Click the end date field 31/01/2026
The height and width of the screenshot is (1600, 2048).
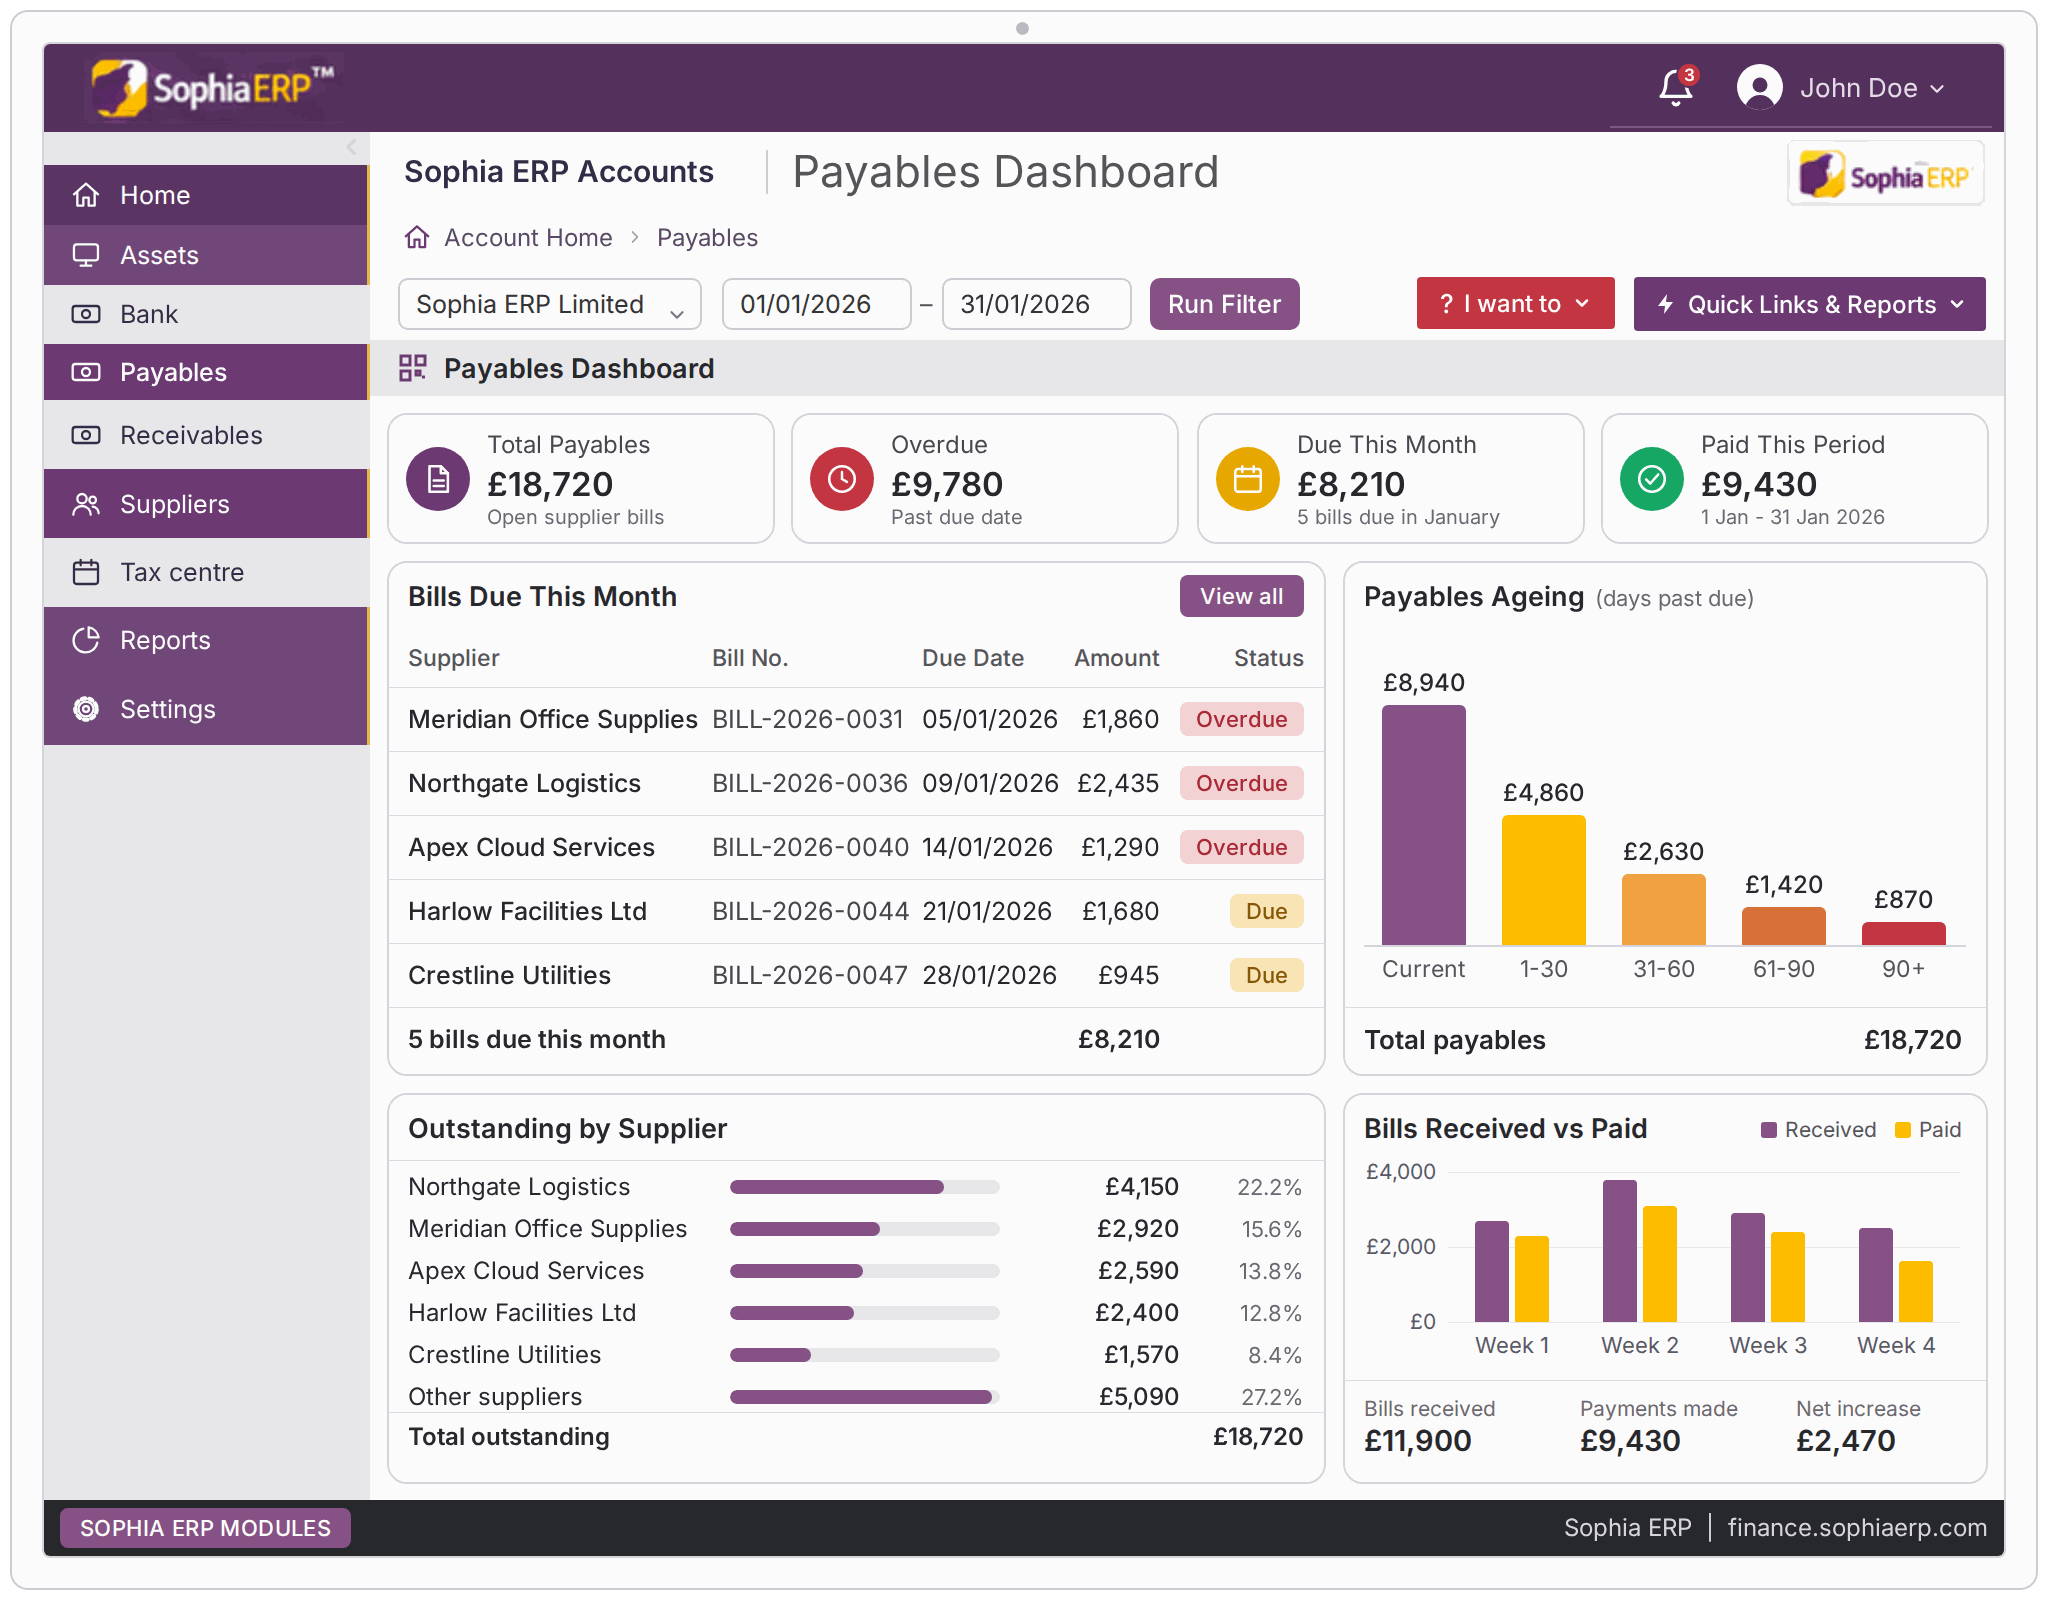click(x=1036, y=304)
